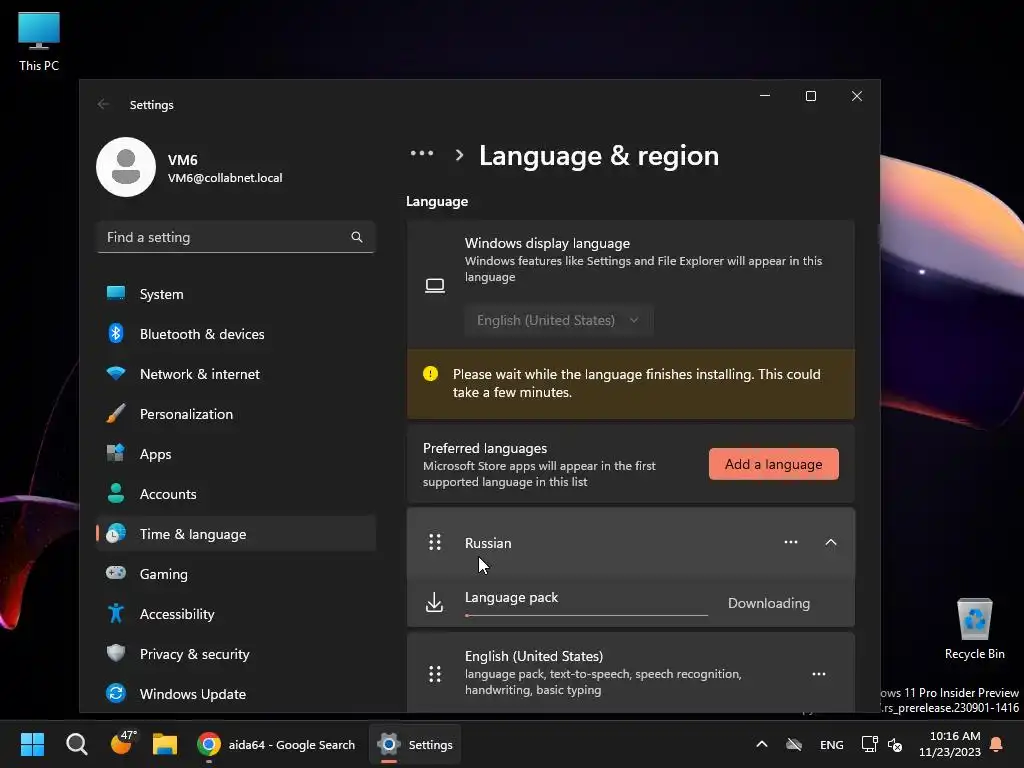
Task: Click the Downloading status text
Action: click(769, 603)
